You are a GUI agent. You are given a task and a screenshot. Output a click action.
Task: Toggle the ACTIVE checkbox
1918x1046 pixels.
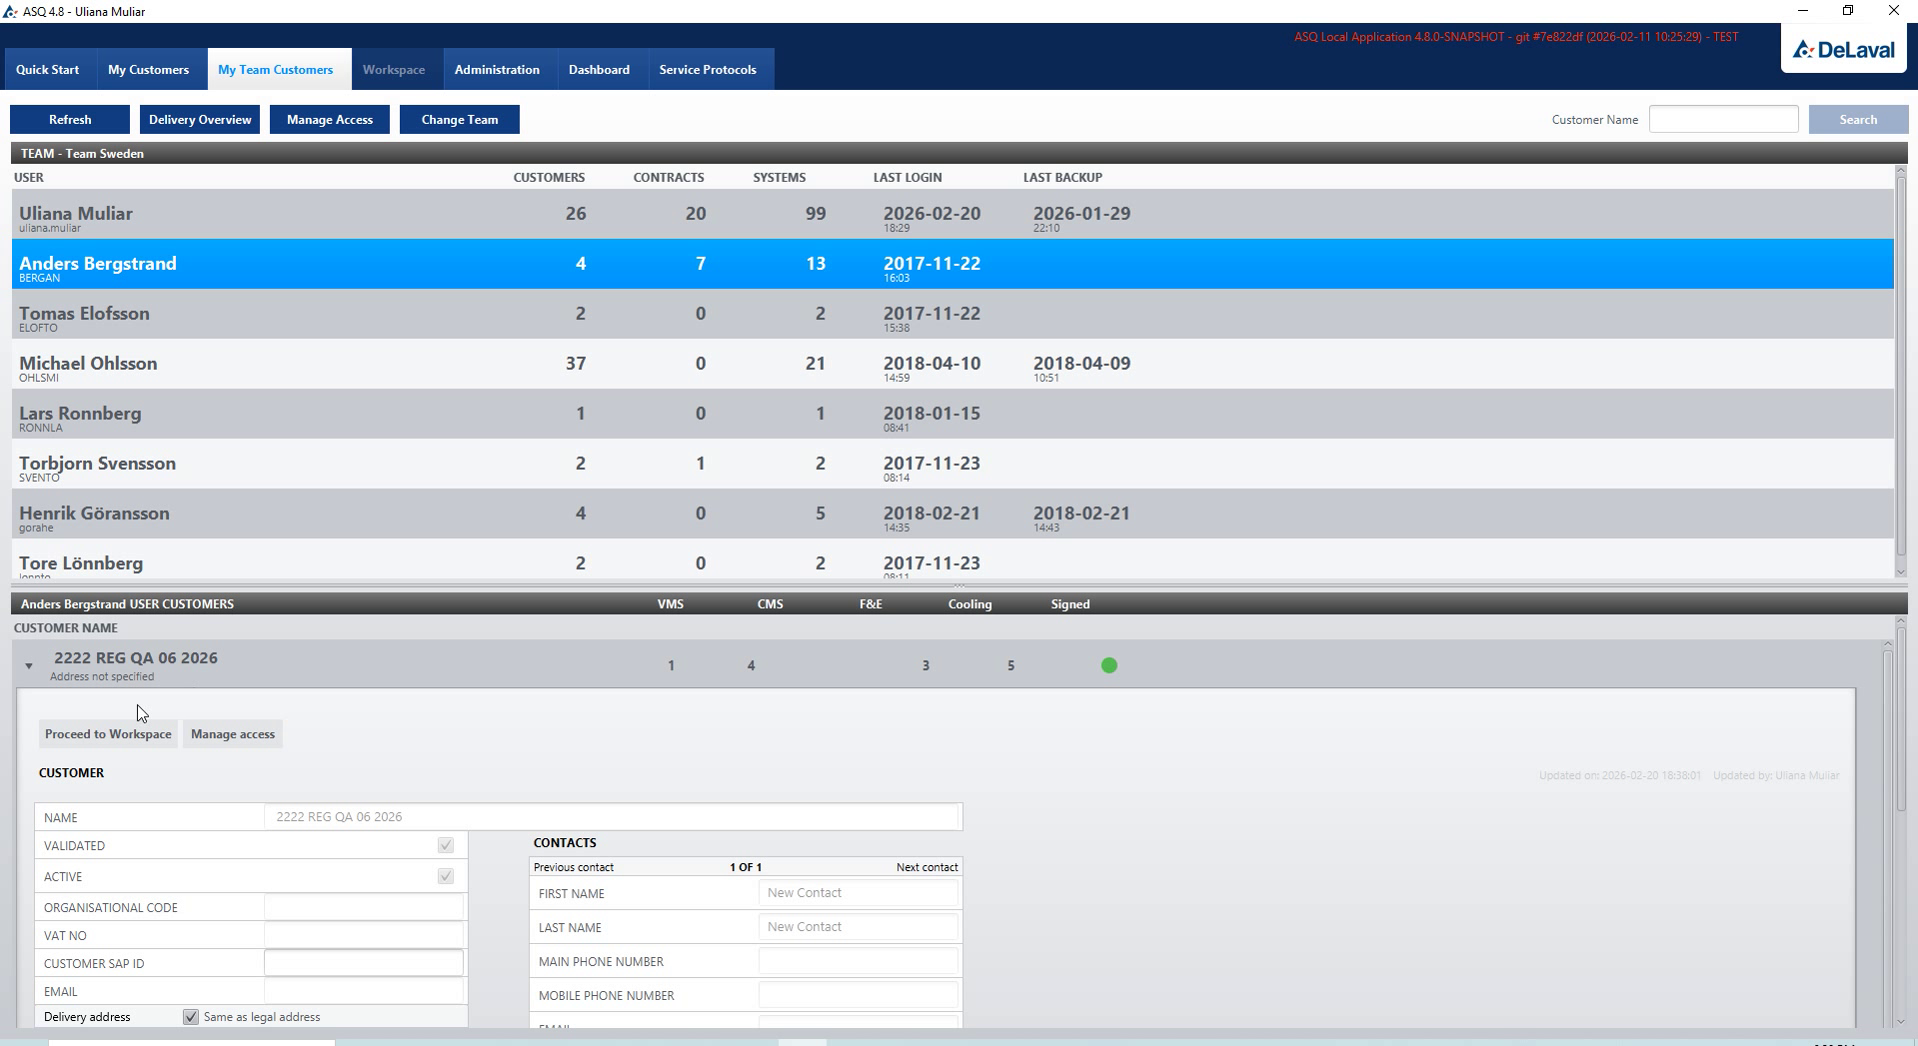point(446,876)
